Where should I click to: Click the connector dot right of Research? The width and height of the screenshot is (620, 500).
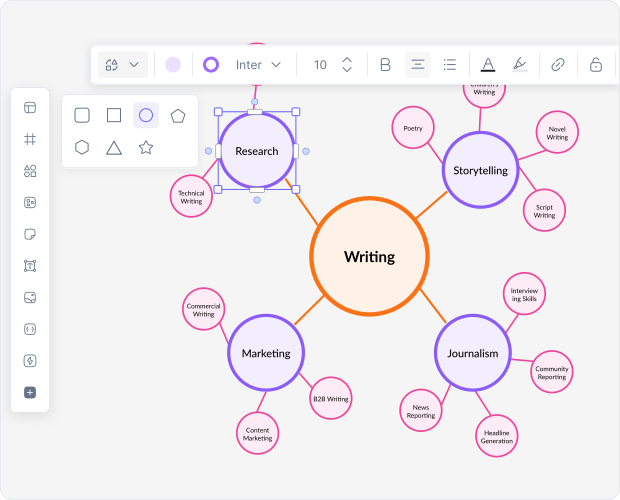coord(306,151)
